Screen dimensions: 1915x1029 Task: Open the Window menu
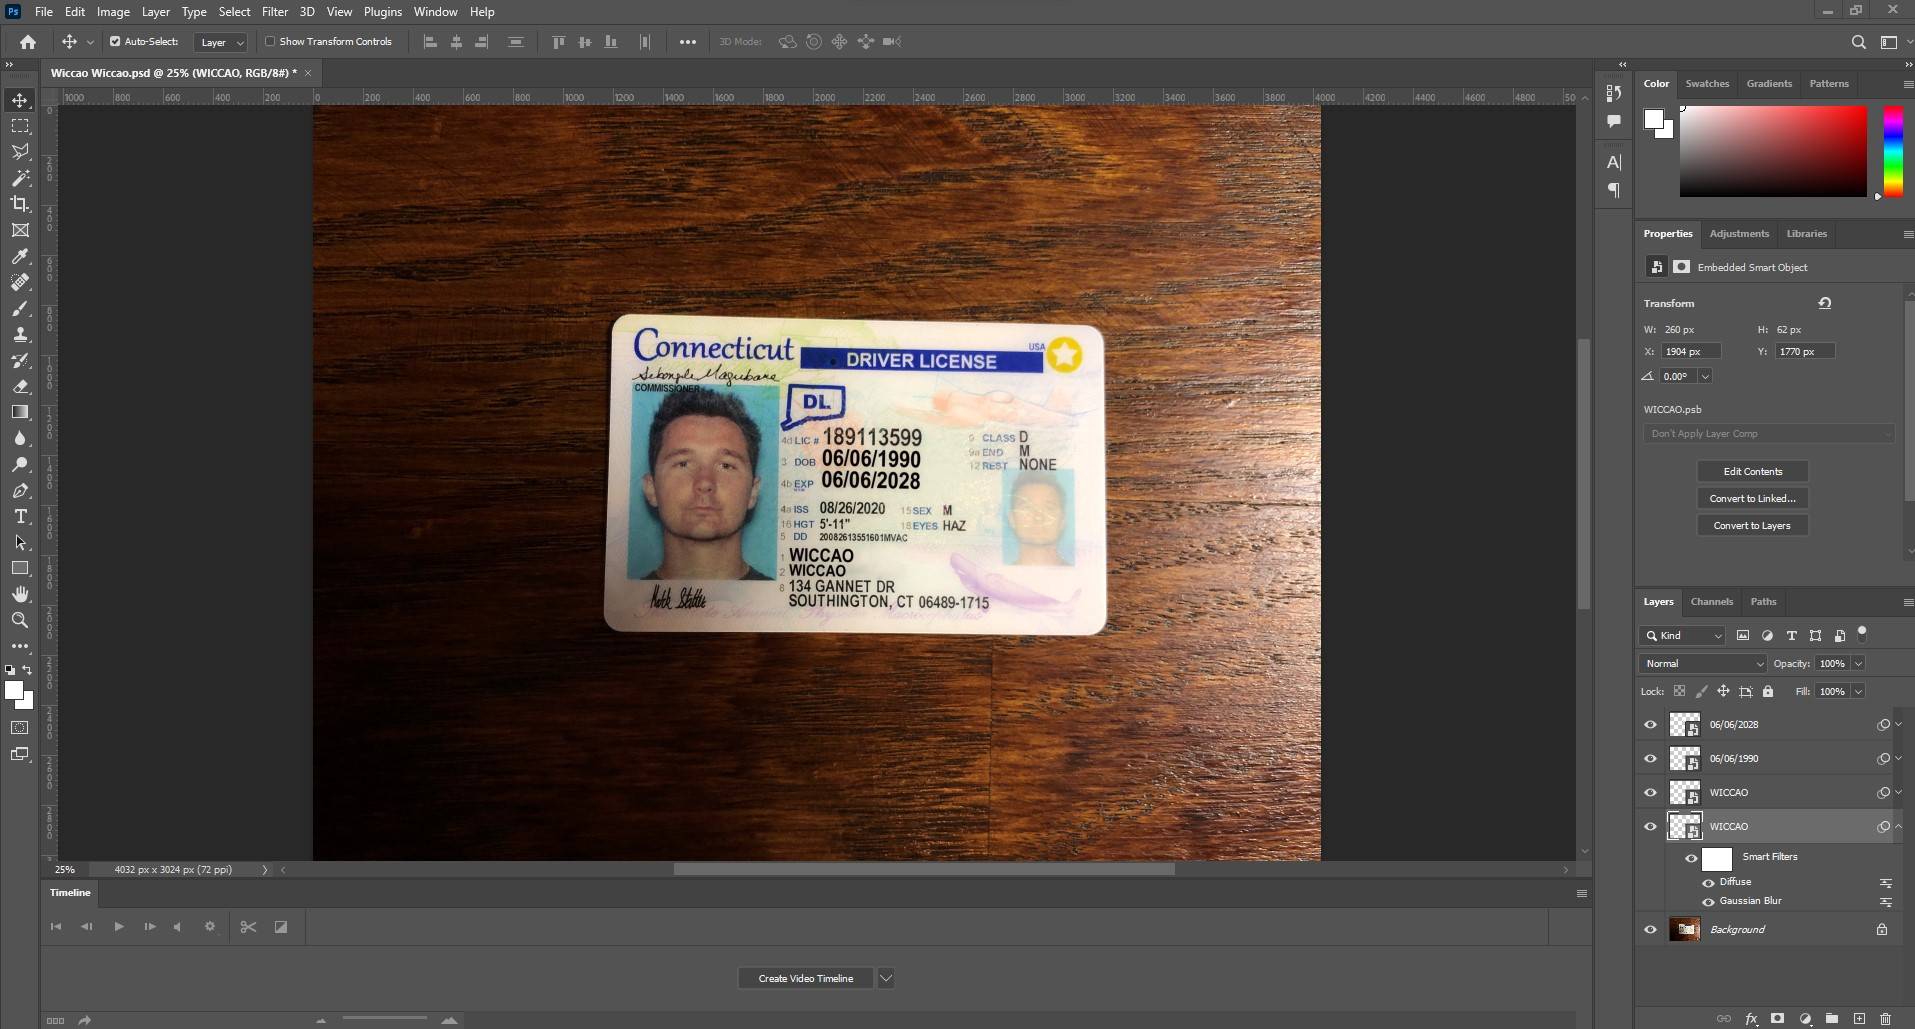coord(435,12)
